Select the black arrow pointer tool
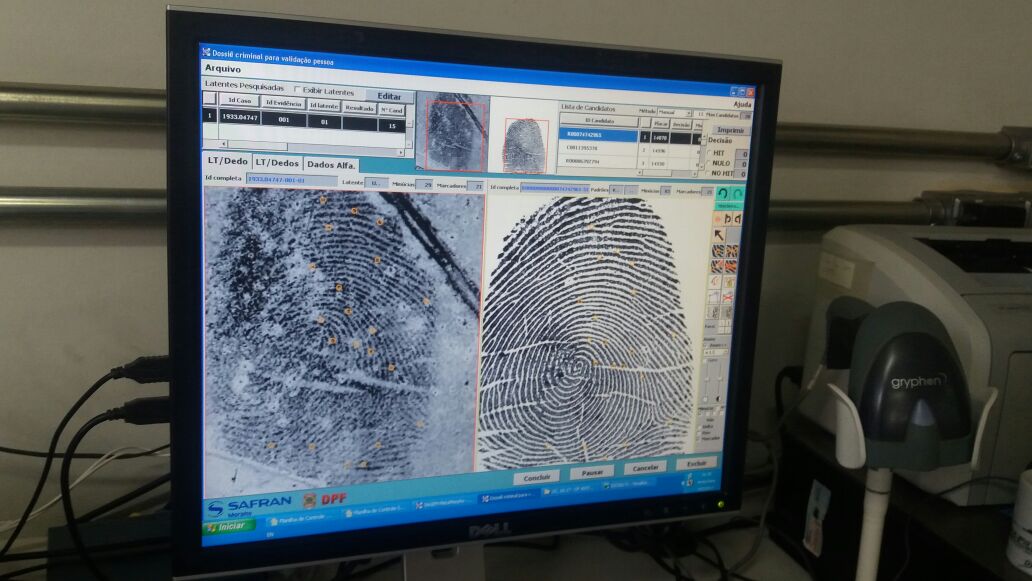Screen dimensions: 1032x581 click(719, 234)
